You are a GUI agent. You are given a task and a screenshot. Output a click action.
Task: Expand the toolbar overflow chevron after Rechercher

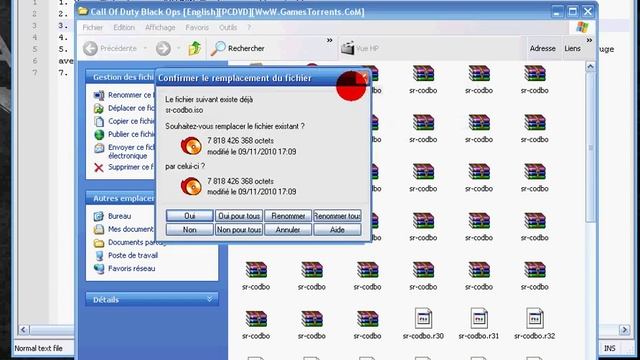[329, 40]
